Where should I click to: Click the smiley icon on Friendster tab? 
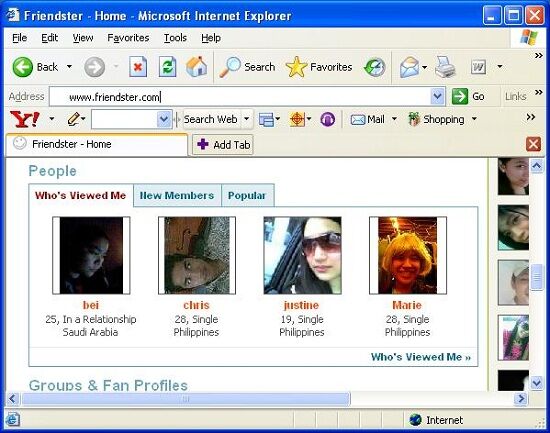tap(20, 143)
